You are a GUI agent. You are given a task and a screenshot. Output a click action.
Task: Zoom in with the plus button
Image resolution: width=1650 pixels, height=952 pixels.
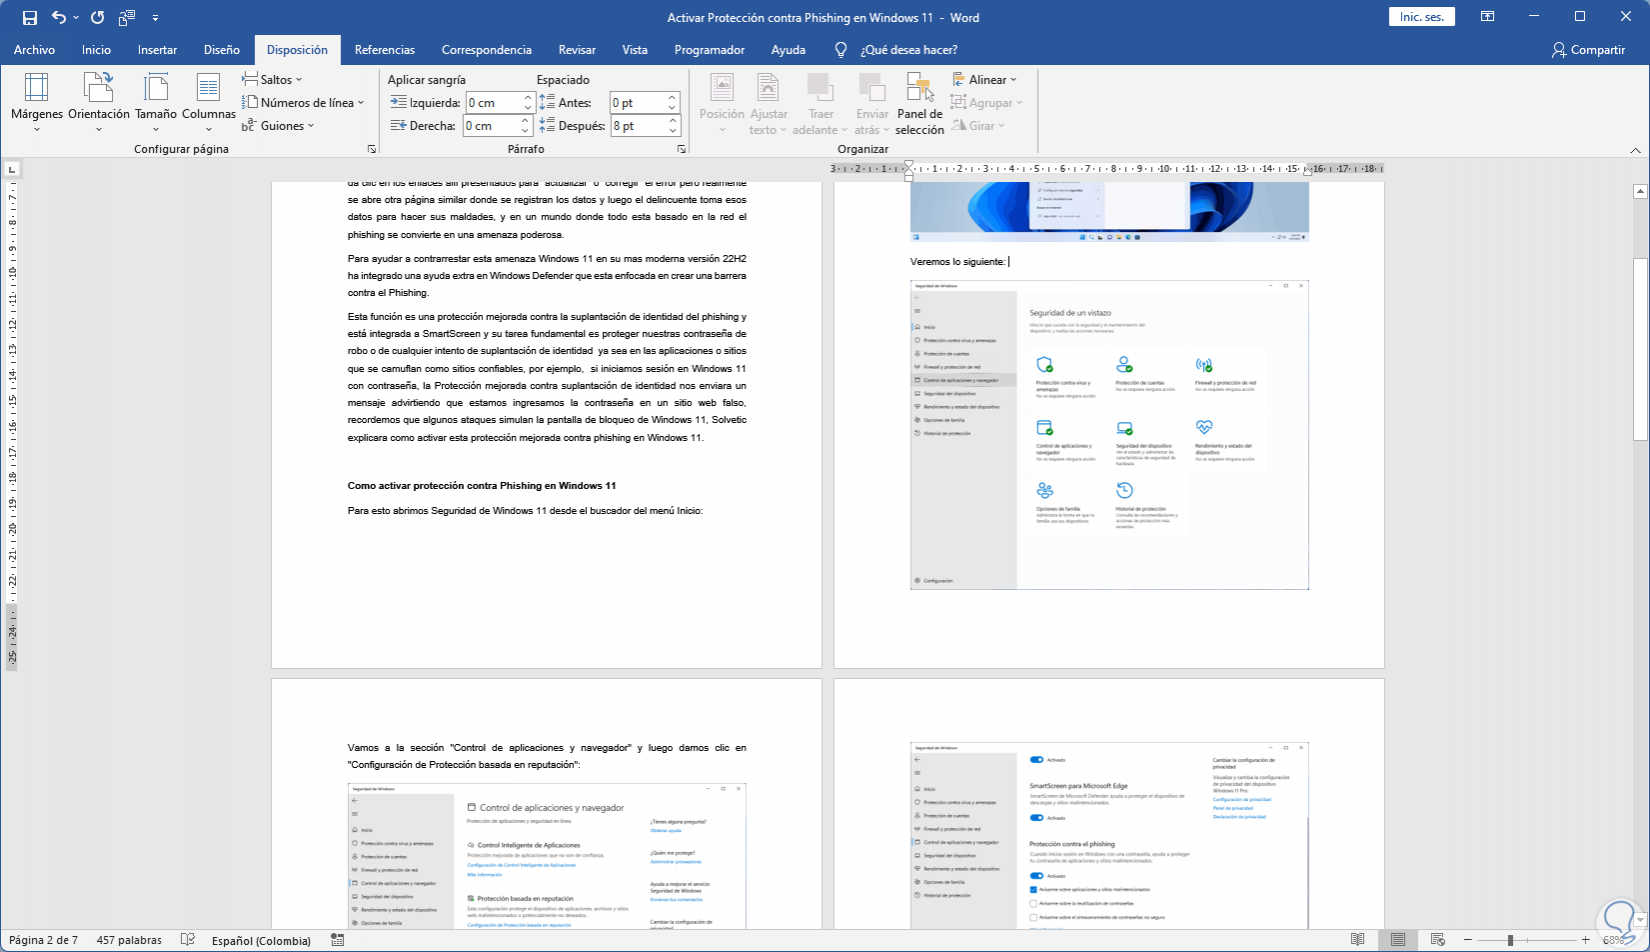(x=1585, y=940)
